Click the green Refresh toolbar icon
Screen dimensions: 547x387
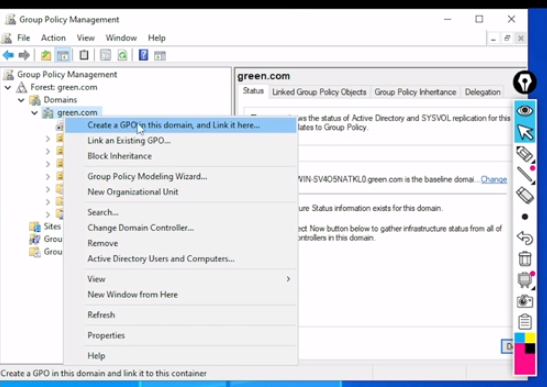click(122, 55)
